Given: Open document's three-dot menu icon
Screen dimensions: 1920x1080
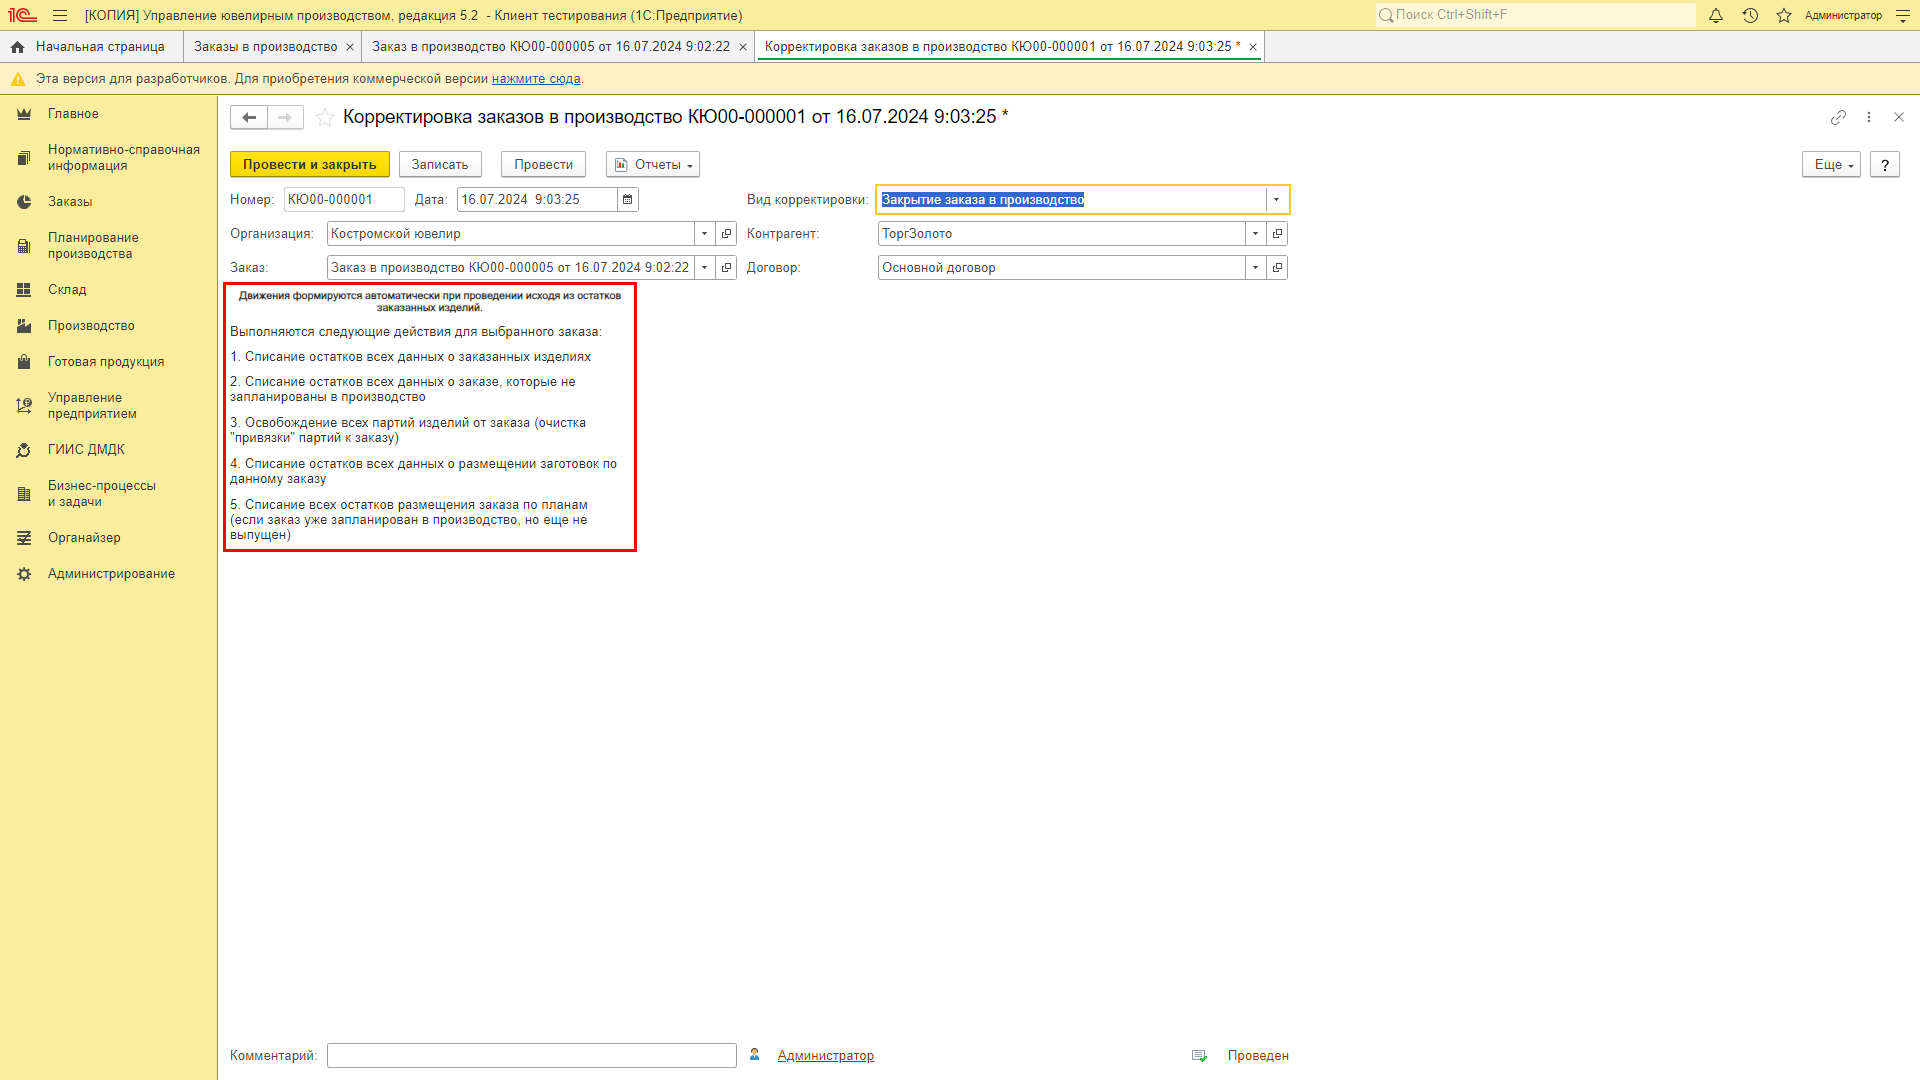Looking at the screenshot, I should (1869, 117).
